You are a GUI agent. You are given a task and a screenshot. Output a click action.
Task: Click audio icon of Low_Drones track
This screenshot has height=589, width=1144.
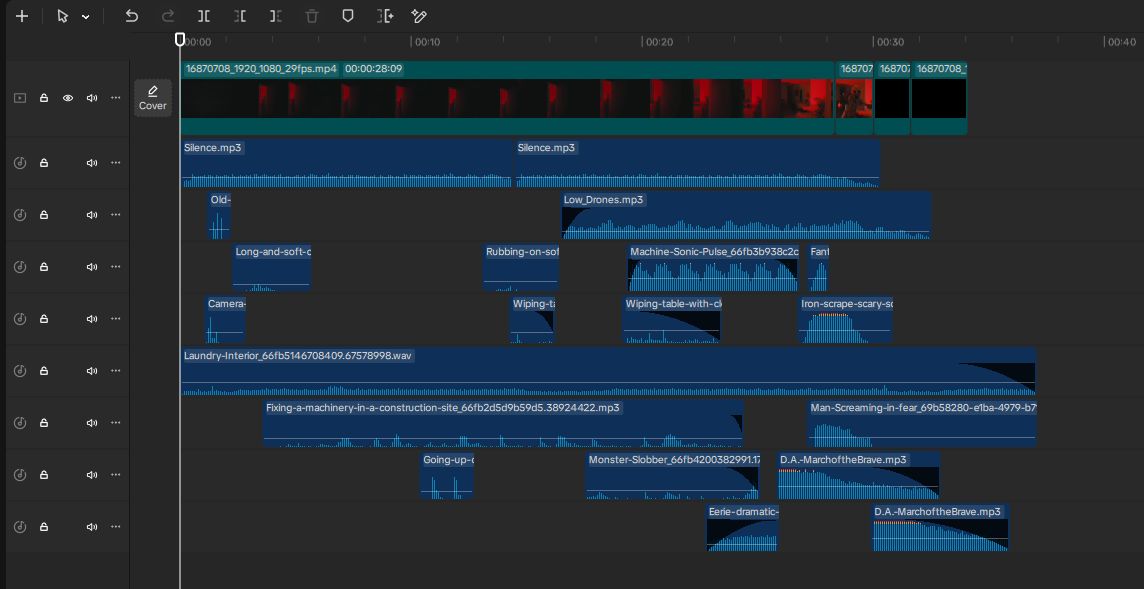(x=20, y=215)
